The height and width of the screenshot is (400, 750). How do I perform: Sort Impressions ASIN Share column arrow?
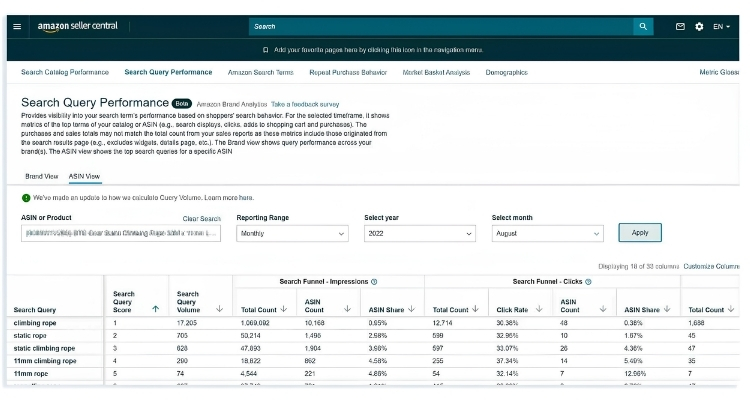pyautogui.click(x=412, y=309)
